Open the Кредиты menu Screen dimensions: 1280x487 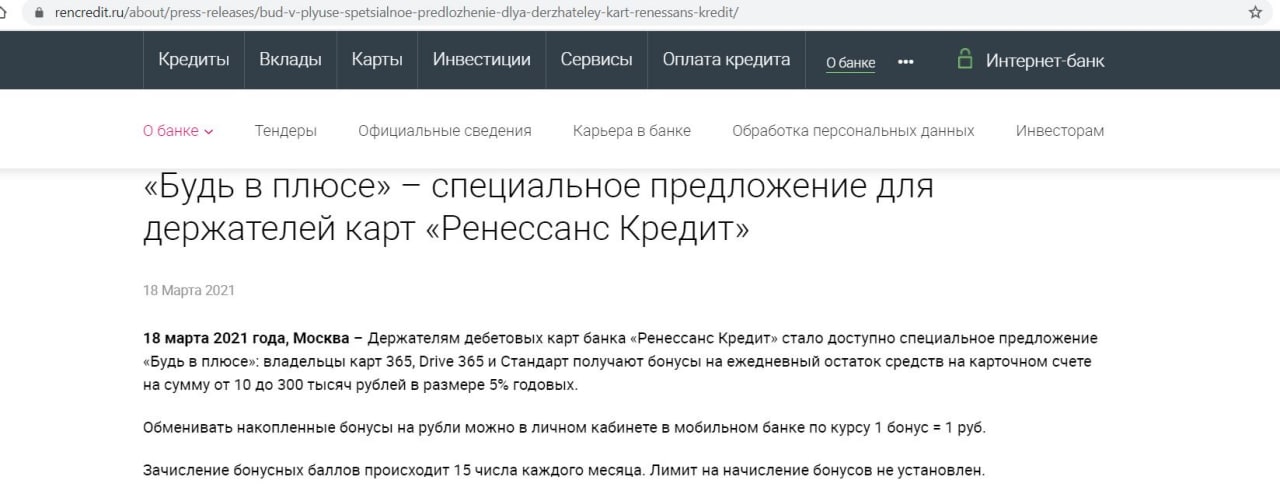click(x=194, y=59)
